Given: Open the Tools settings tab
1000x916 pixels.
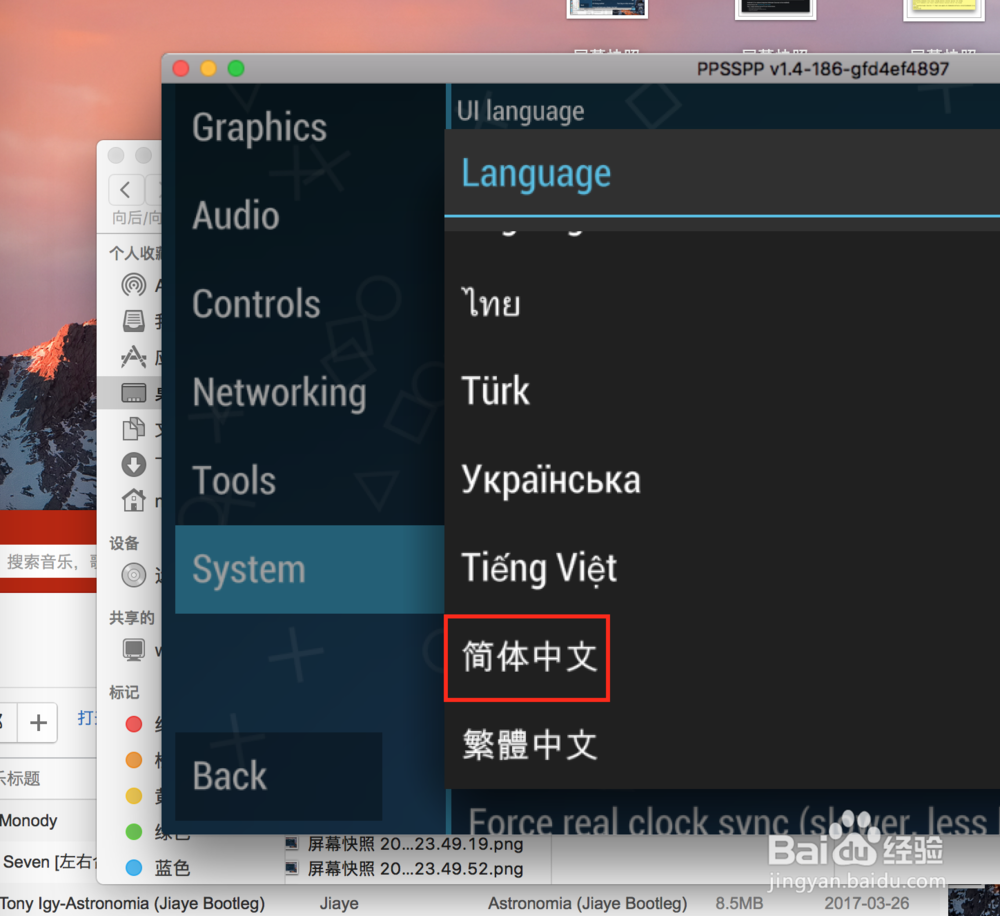Looking at the screenshot, I should 309,480.
